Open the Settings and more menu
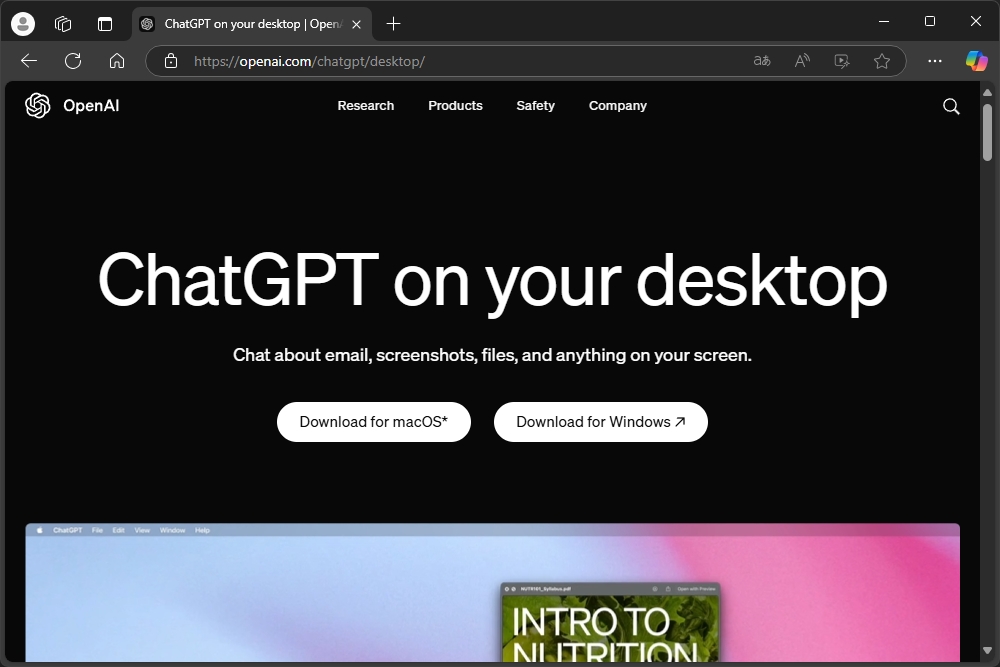Viewport: 1000px width, 667px height. tap(935, 61)
